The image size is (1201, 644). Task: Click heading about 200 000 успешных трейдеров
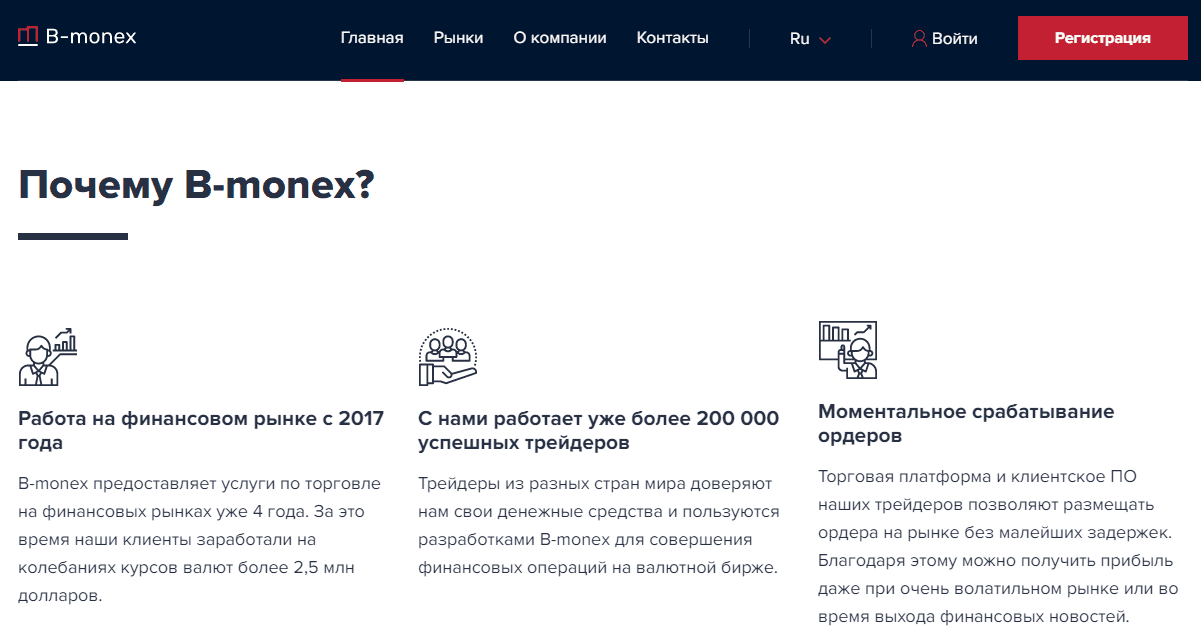(x=598, y=430)
